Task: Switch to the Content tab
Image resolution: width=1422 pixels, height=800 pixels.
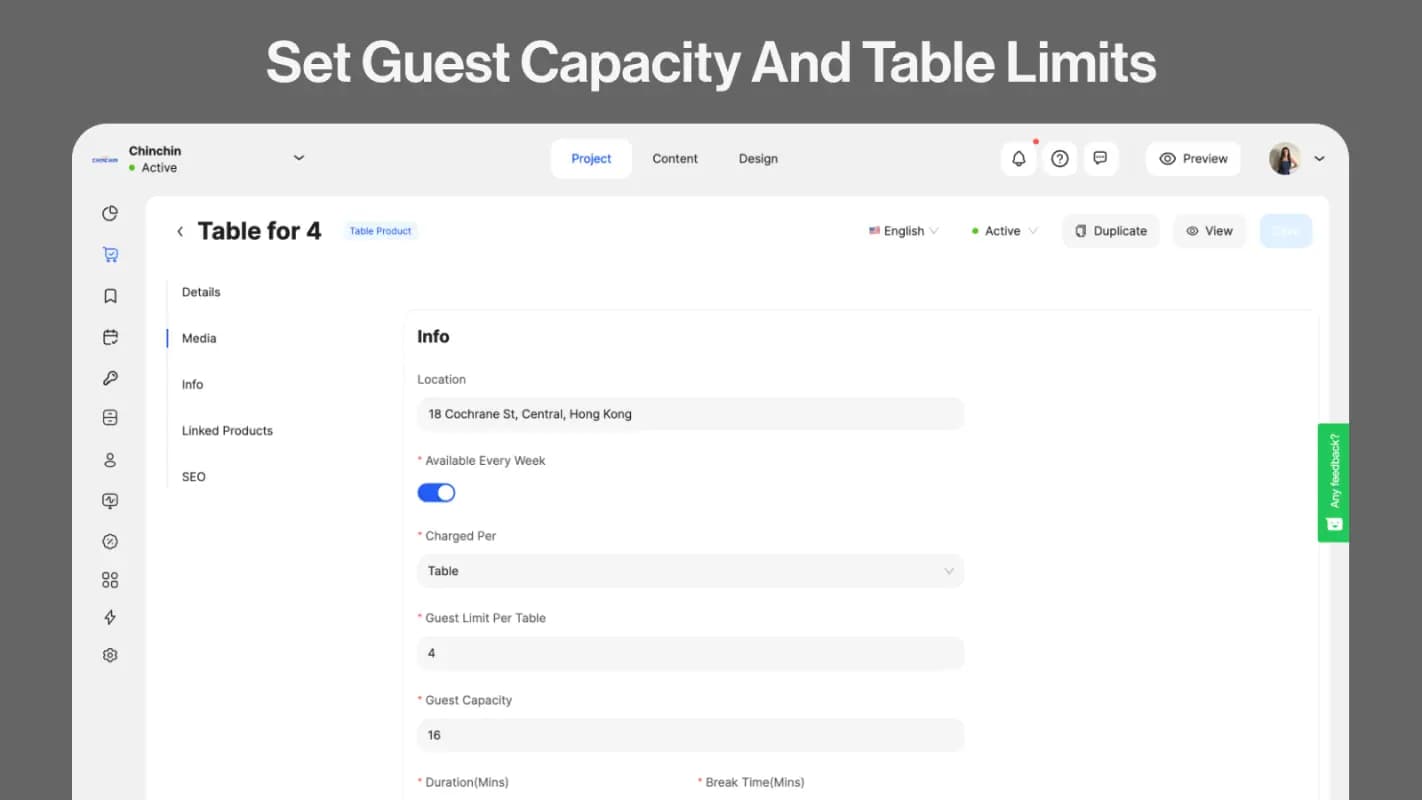Action: point(675,158)
